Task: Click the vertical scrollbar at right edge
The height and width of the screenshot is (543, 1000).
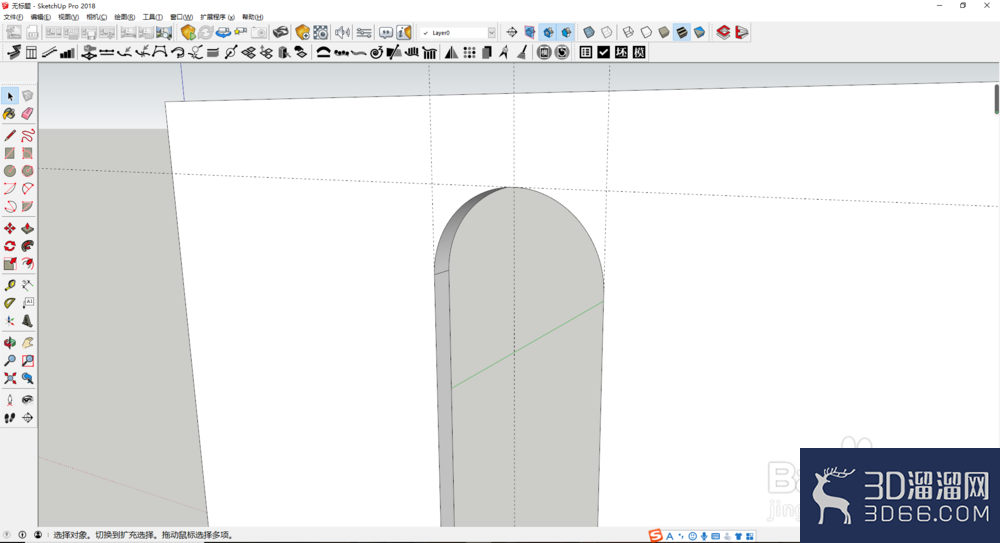Action: click(x=996, y=99)
